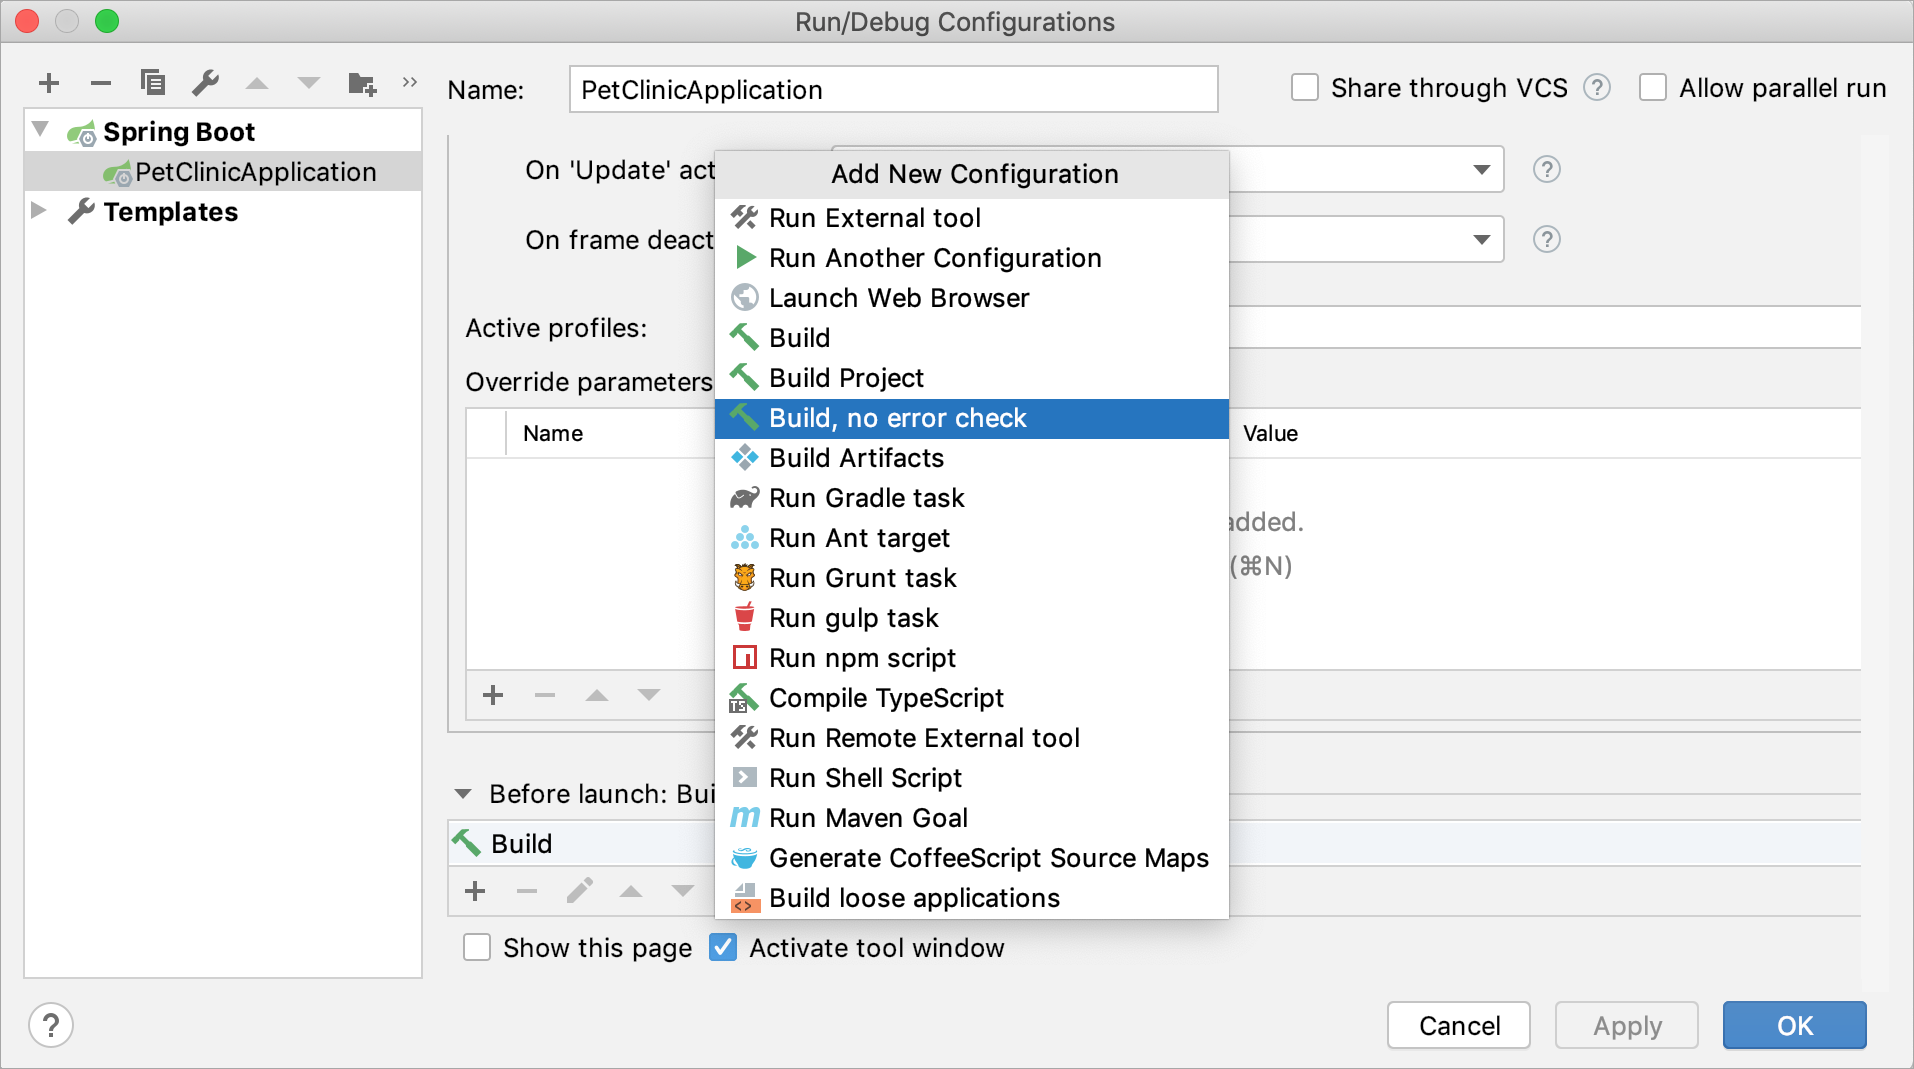1914x1069 pixels.
Task: Open help icon for On frame deactivation
Action: click(x=1547, y=239)
